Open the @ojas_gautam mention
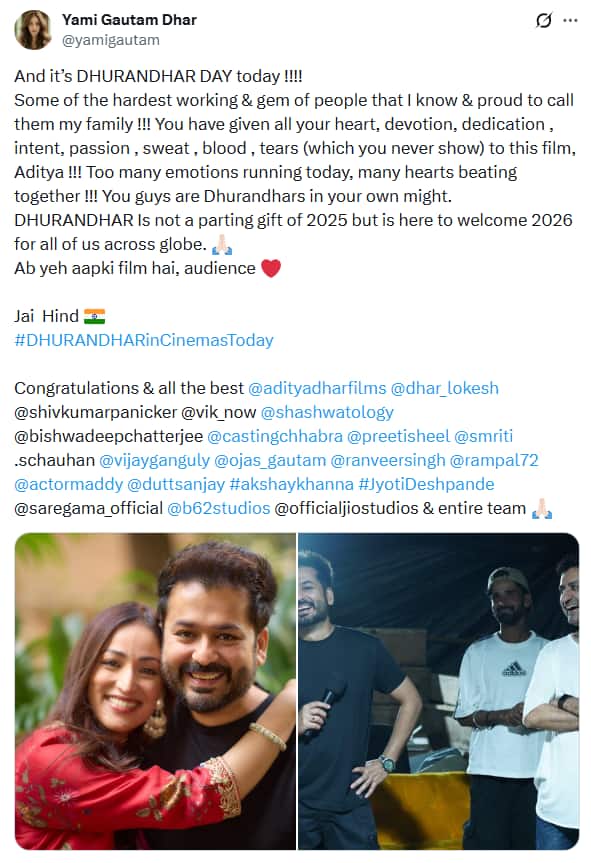This screenshot has width=591, height=863. pyautogui.click(x=270, y=460)
